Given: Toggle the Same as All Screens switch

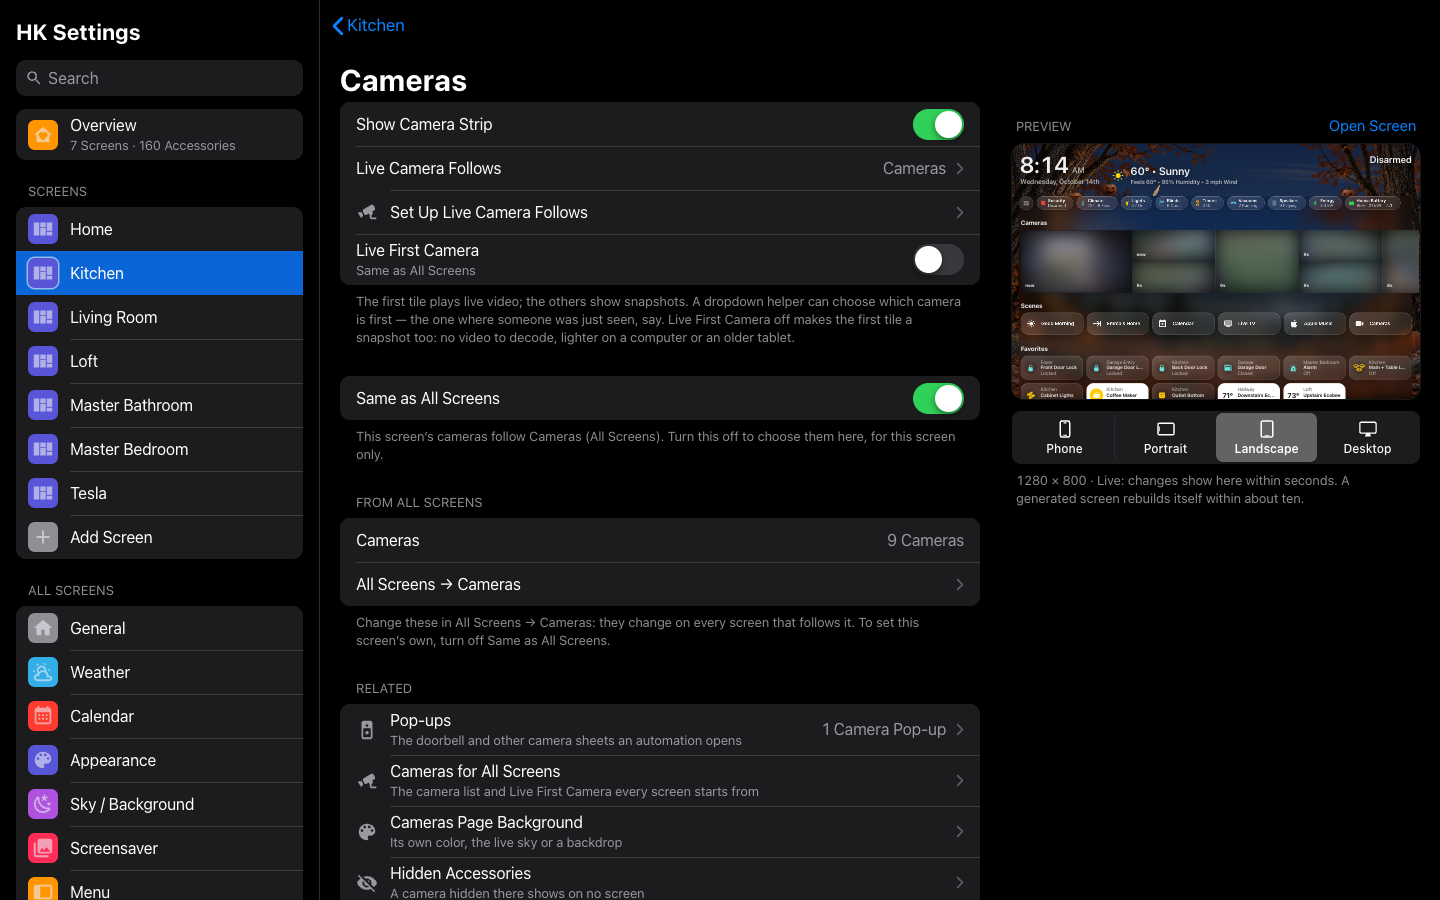Looking at the screenshot, I should (x=938, y=398).
